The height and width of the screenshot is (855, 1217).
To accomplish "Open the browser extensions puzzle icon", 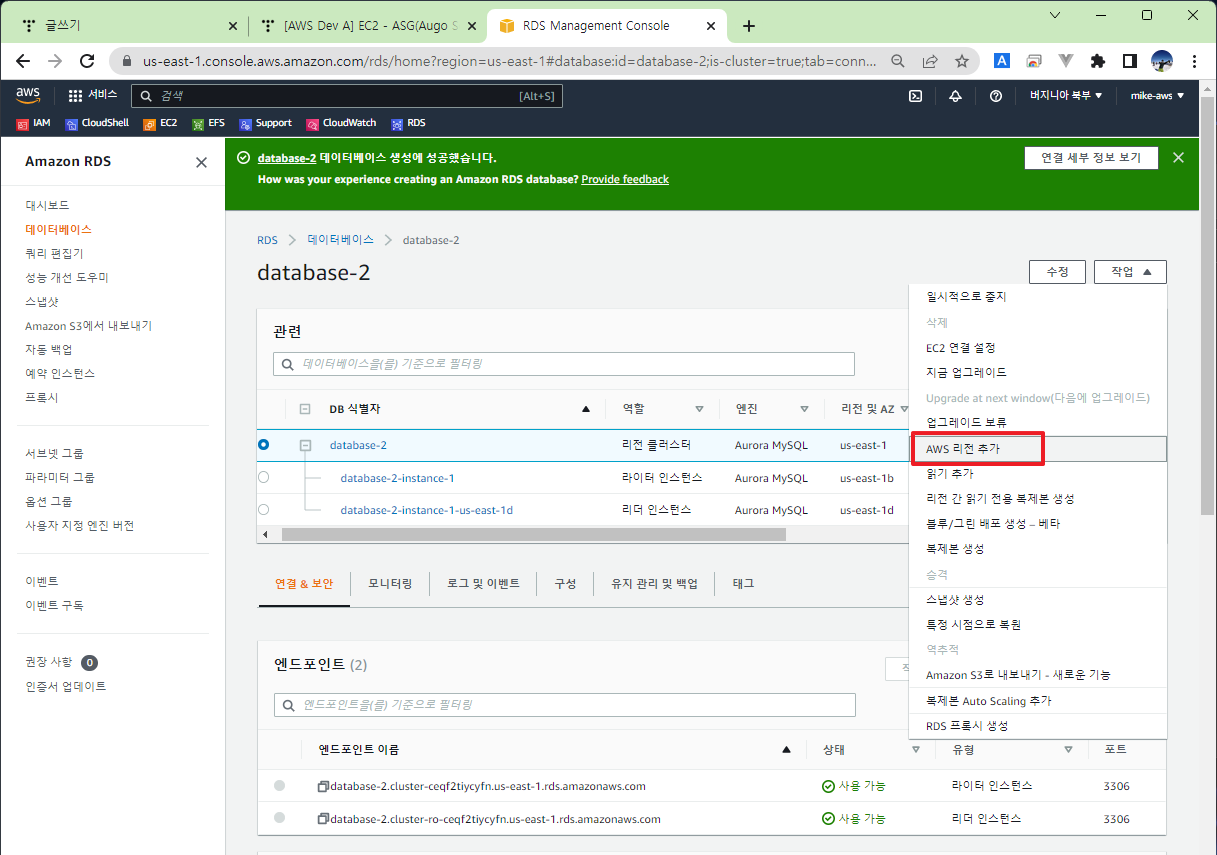I will [1097, 61].
